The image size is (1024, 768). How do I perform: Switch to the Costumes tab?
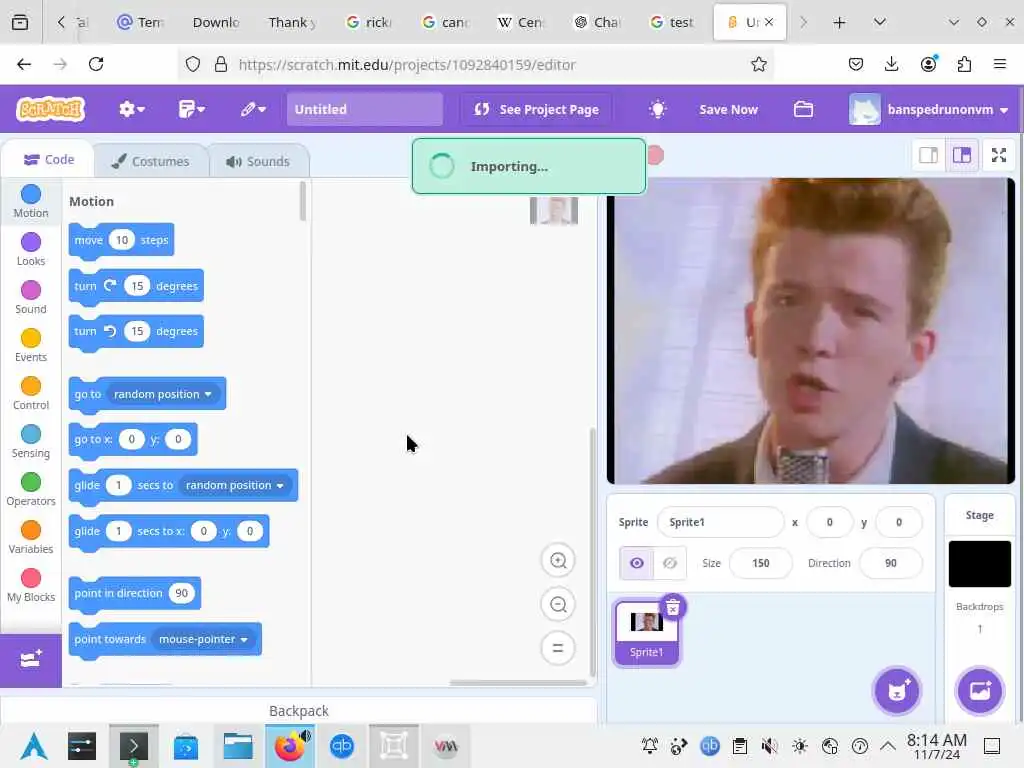coord(151,161)
